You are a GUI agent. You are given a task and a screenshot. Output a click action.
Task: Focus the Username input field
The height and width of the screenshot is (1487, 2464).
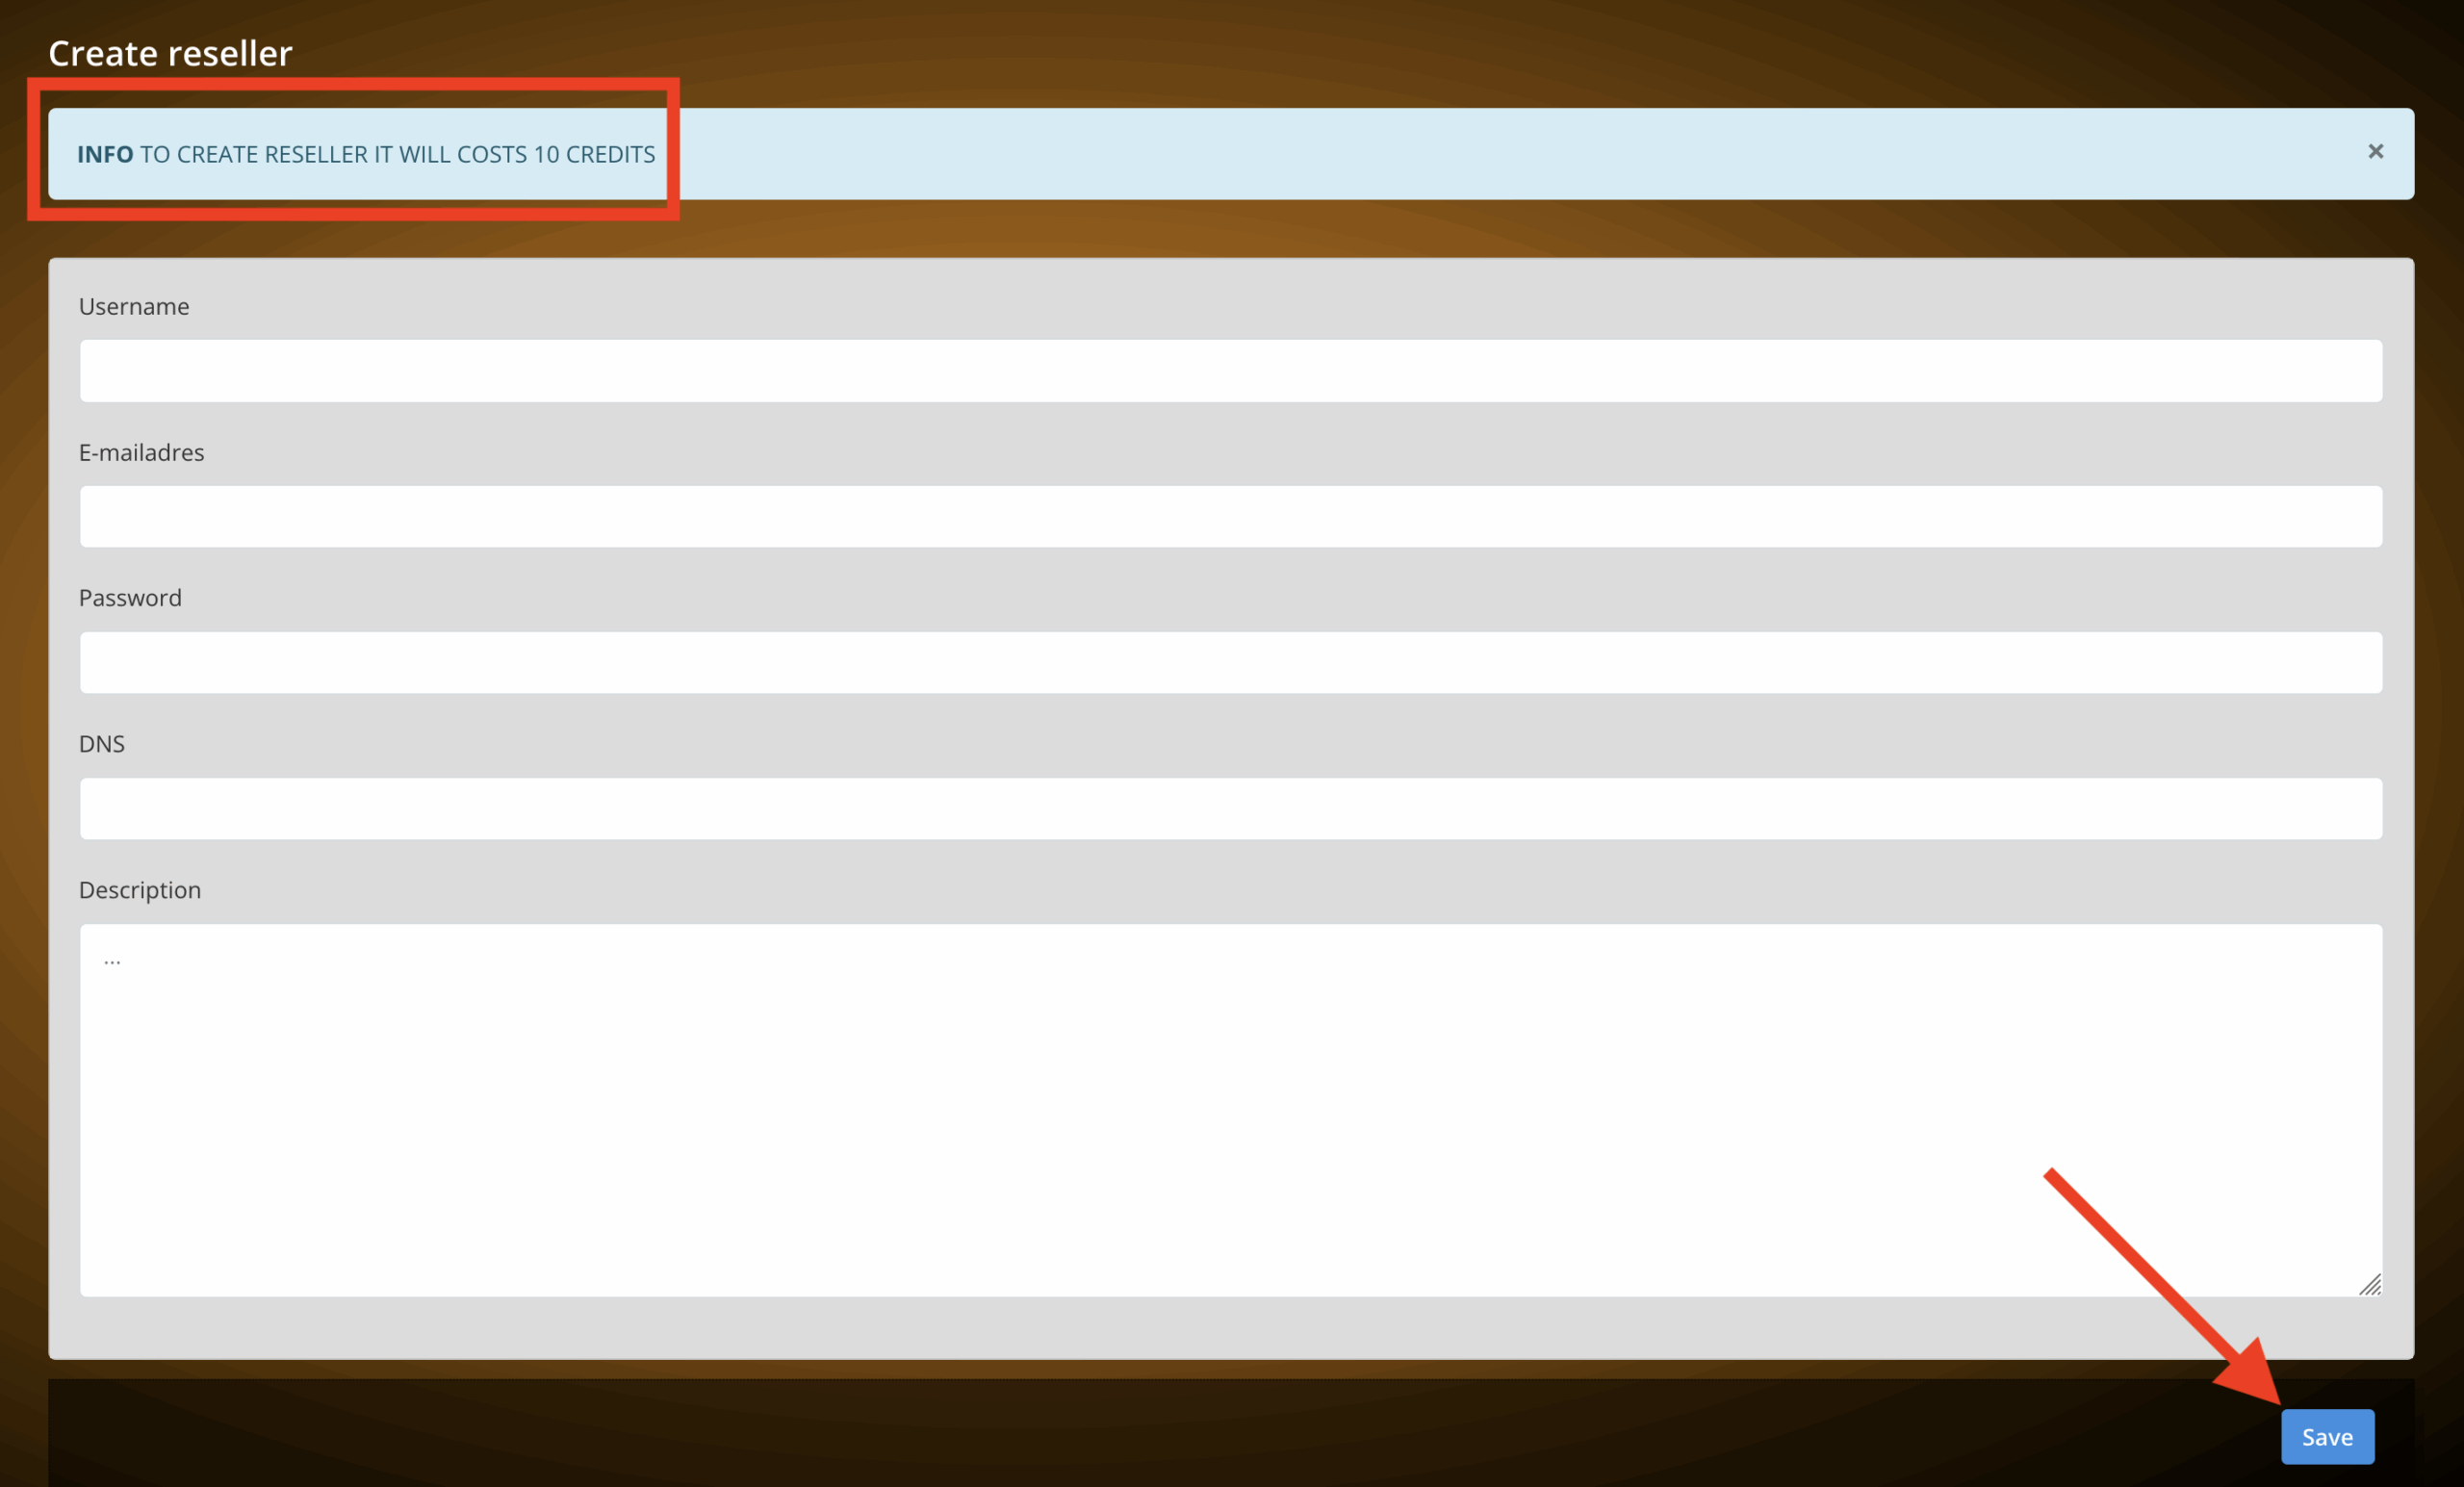point(1231,371)
